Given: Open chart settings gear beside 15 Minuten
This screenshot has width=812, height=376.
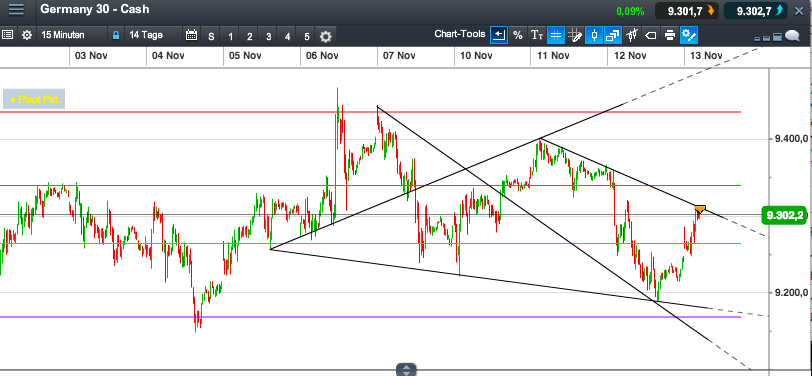Looking at the screenshot, I should tap(27, 35).
